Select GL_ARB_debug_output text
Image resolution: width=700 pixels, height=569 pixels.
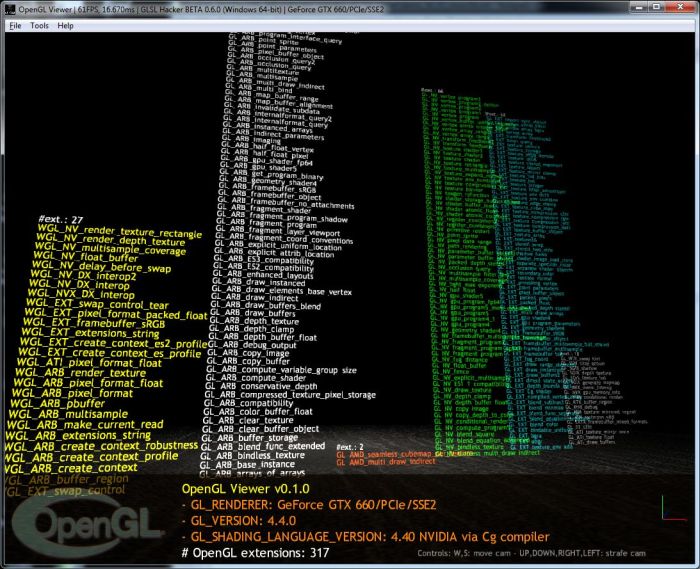[252, 345]
